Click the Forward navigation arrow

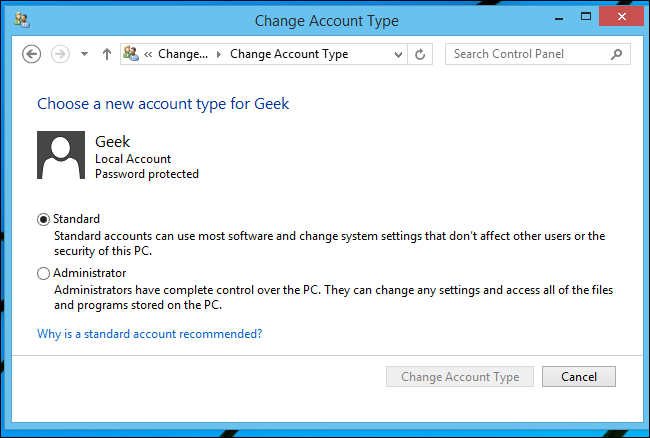[60, 54]
